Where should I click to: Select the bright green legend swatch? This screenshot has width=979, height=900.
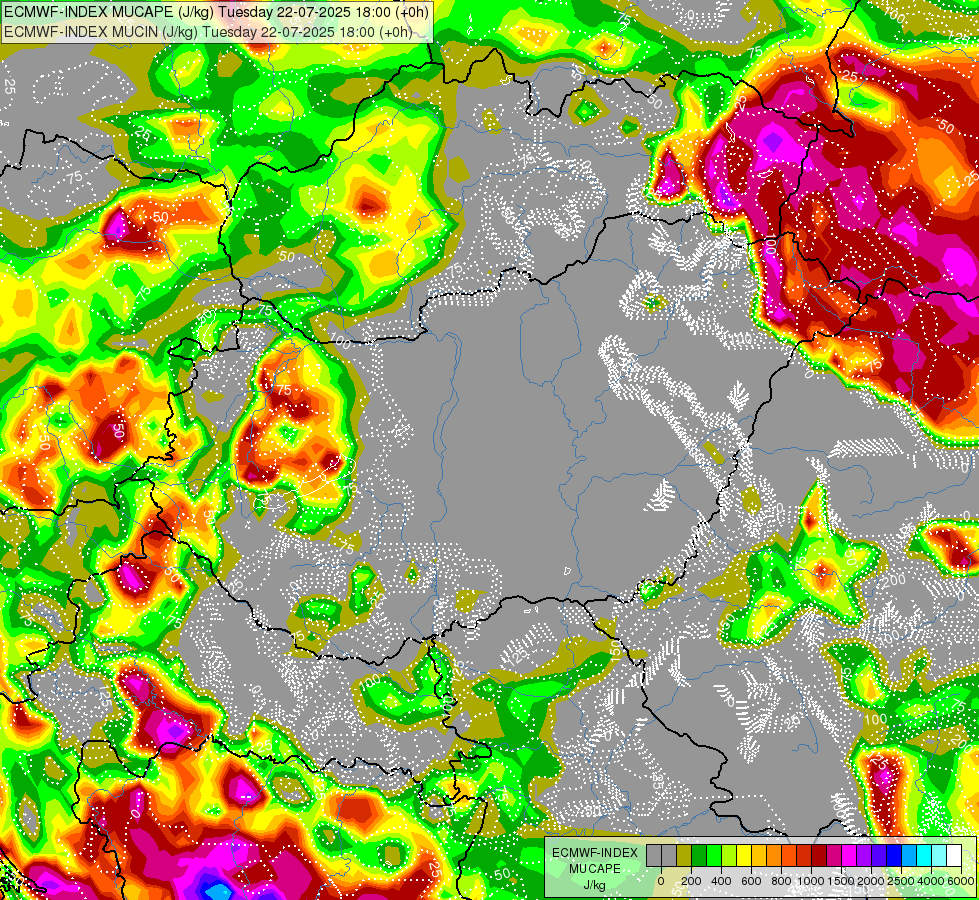point(714,855)
